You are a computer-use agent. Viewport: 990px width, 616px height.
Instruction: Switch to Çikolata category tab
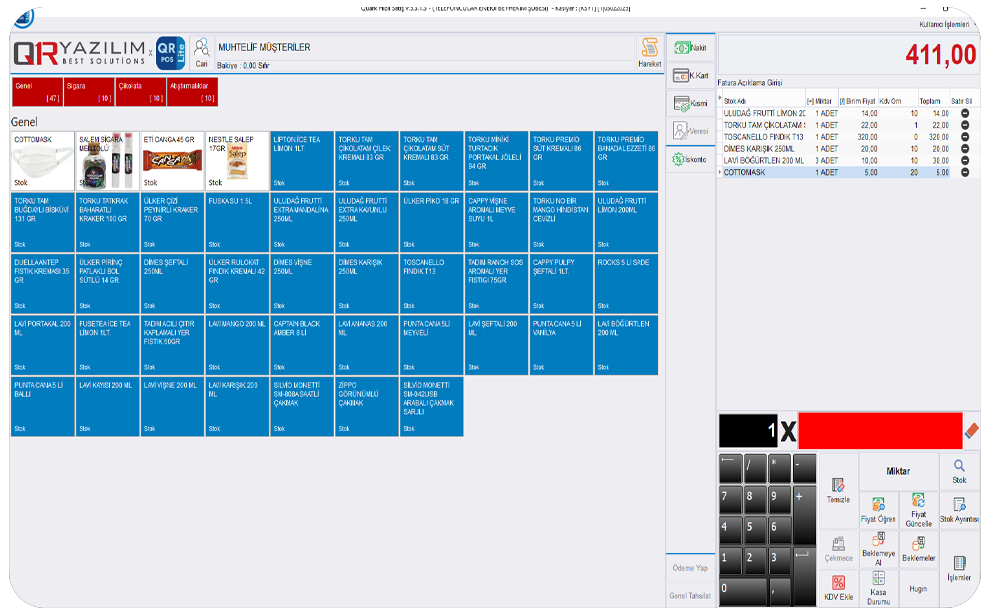[141, 92]
